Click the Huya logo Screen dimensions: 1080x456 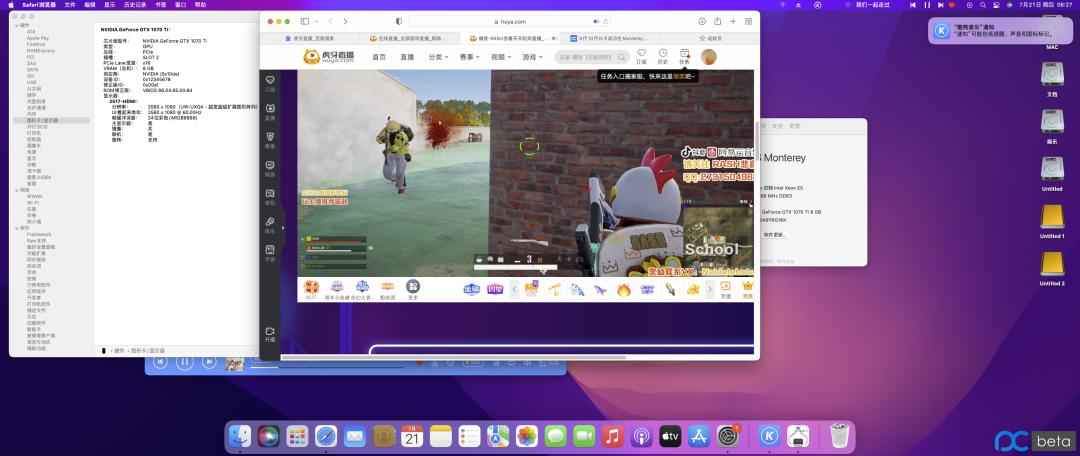coord(329,56)
